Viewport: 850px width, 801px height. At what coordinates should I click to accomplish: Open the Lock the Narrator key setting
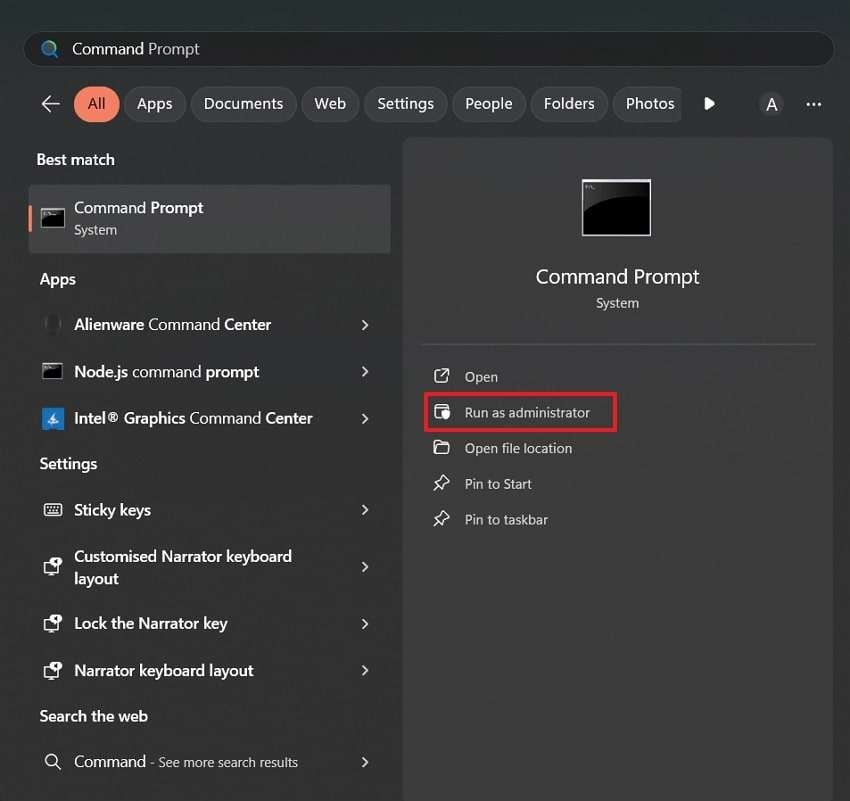click(x=209, y=624)
